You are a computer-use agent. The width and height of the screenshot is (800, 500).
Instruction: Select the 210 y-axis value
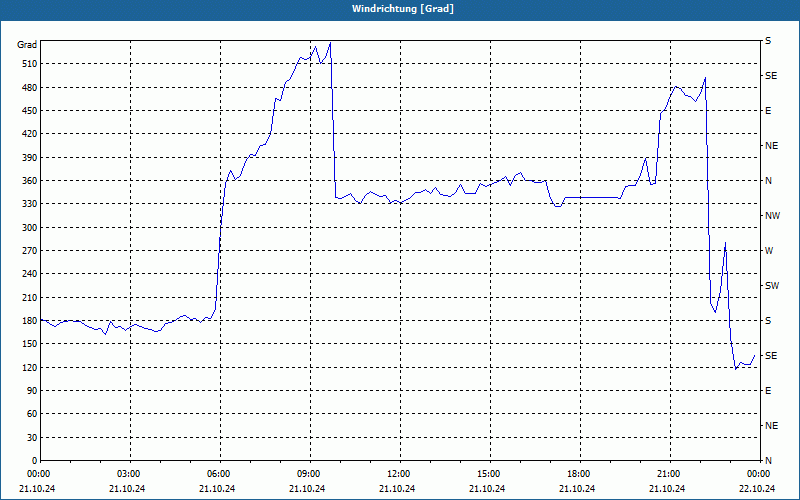pos(30,297)
